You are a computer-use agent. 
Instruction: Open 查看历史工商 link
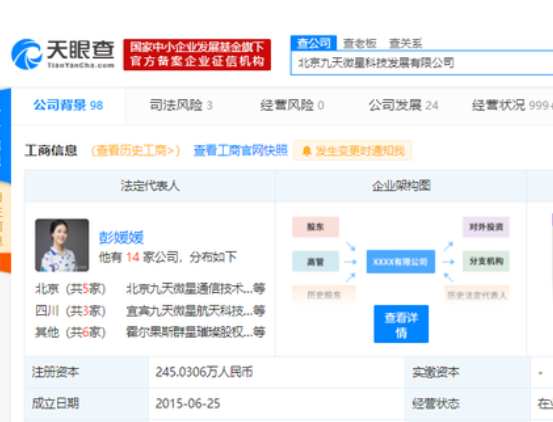[136, 151]
